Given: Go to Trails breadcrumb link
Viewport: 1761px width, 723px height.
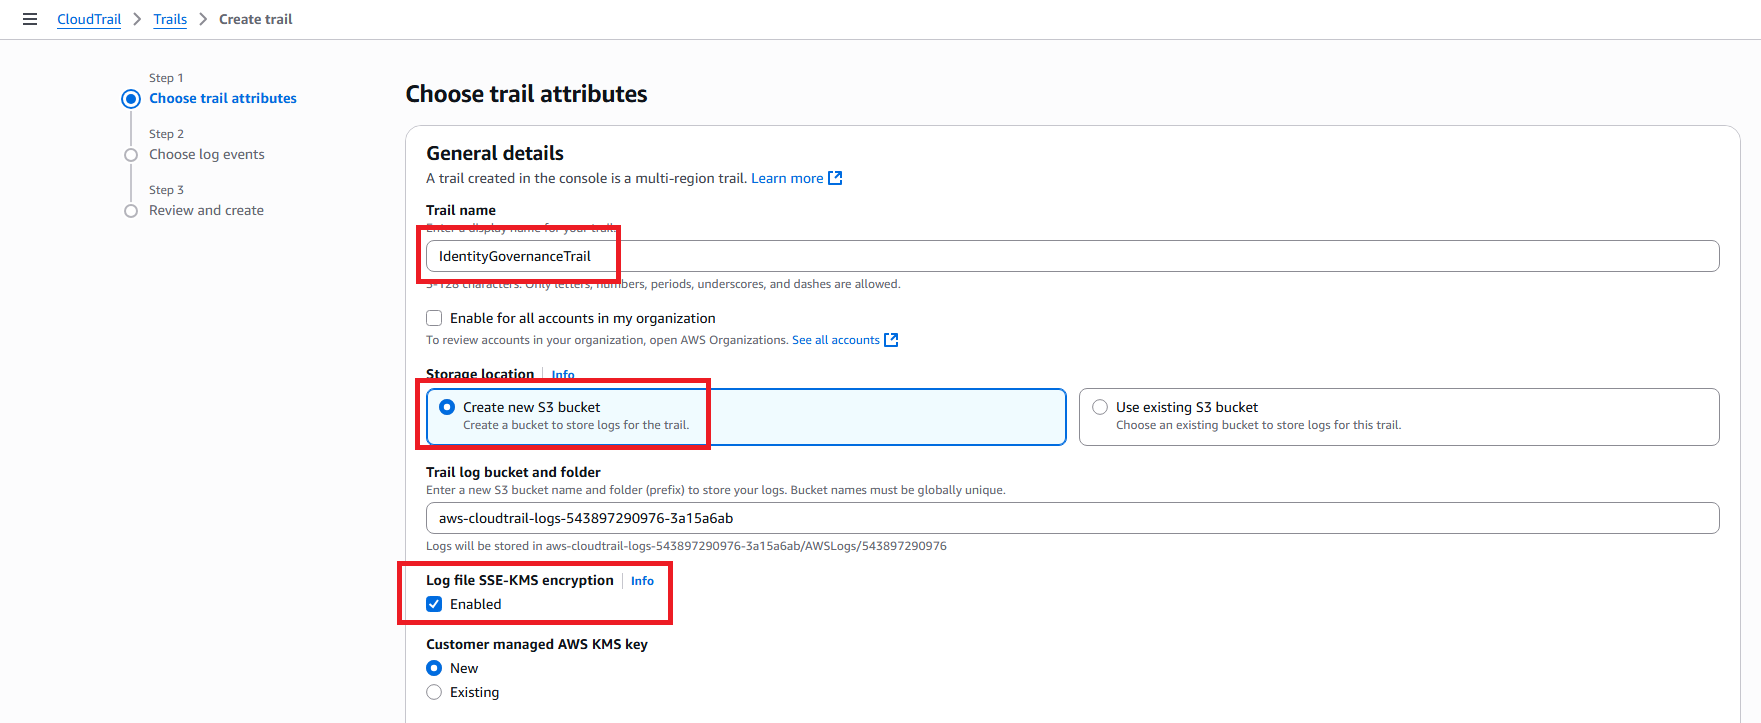Looking at the screenshot, I should (170, 19).
